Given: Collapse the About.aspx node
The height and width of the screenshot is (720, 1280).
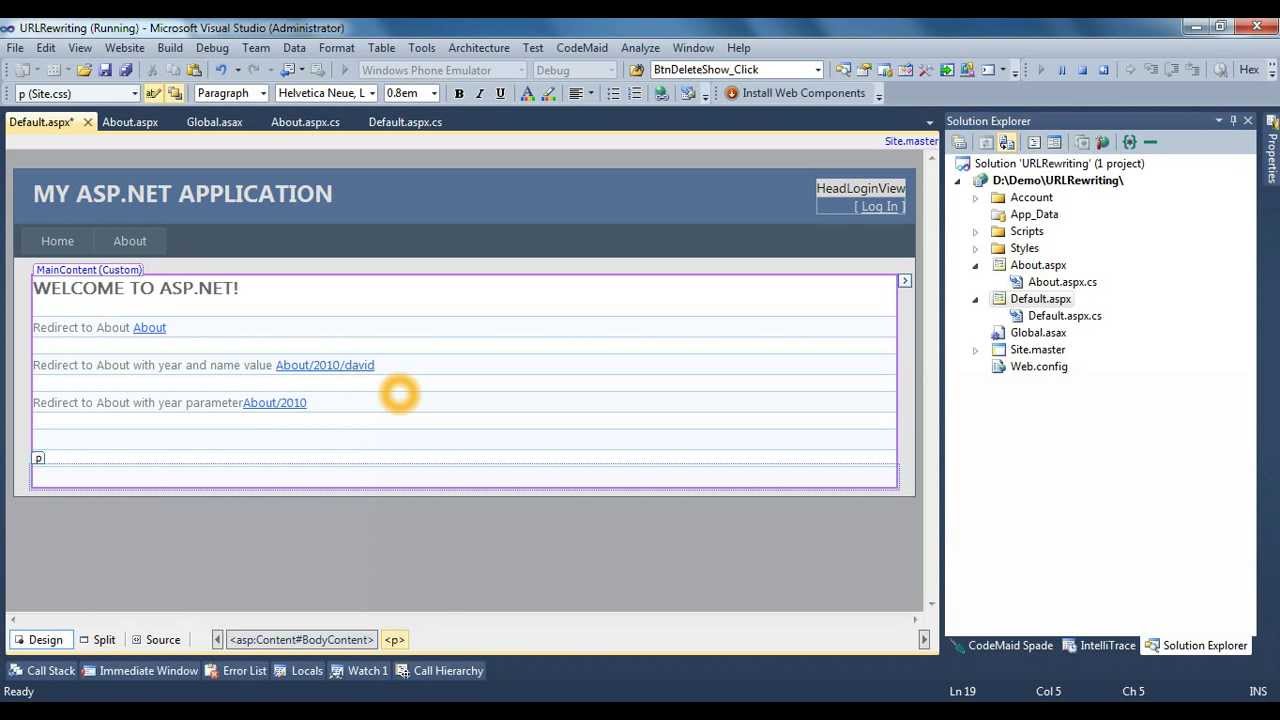Looking at the screenshot, I should [x=976, y=266].
